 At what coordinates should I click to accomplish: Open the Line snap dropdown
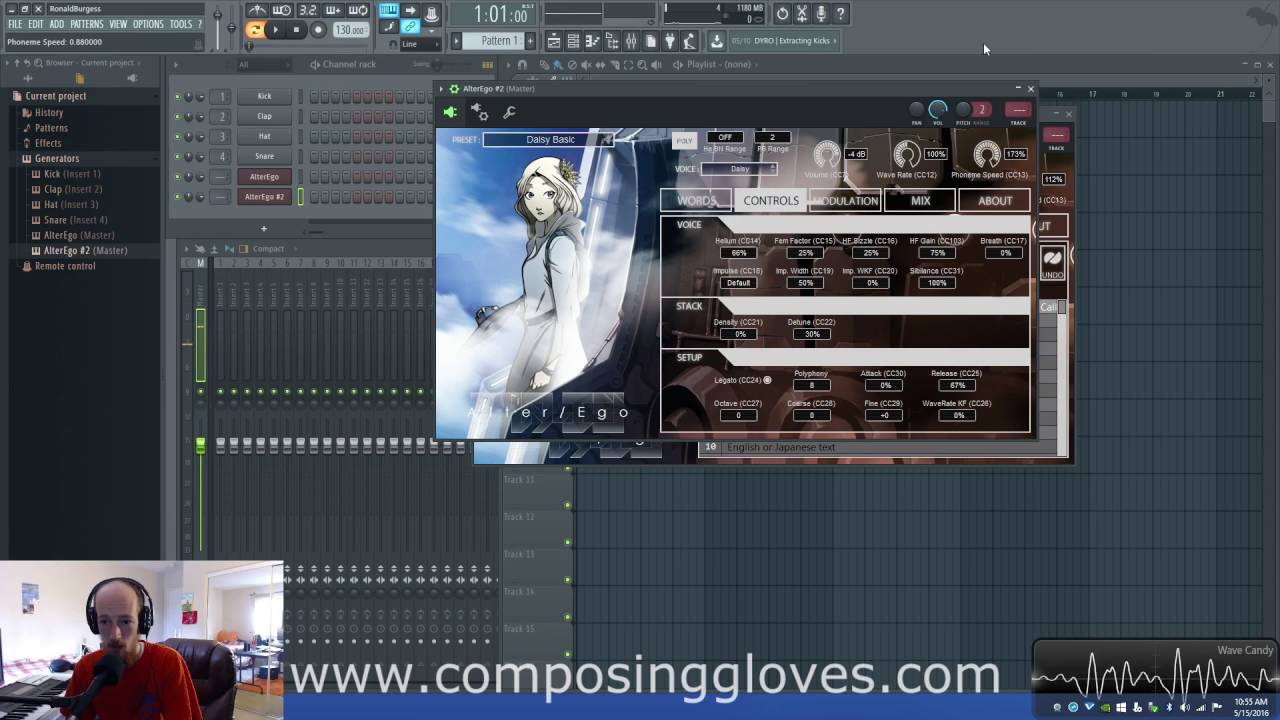(x=418, y=44)
